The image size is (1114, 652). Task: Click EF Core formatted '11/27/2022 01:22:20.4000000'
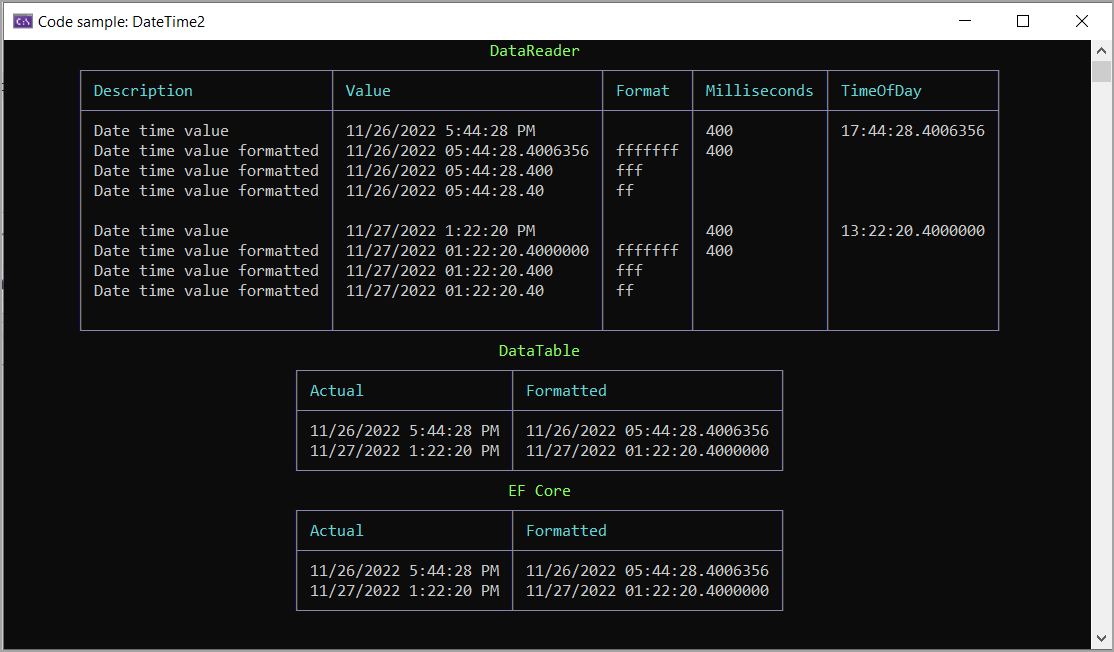click(647, 590)
